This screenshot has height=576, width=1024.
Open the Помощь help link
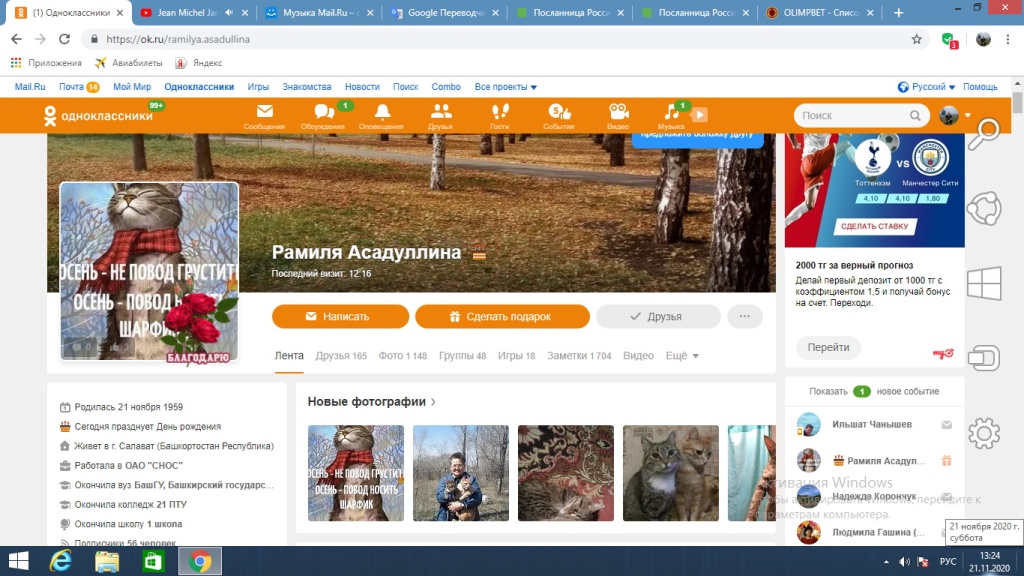(x=980, y=87)
